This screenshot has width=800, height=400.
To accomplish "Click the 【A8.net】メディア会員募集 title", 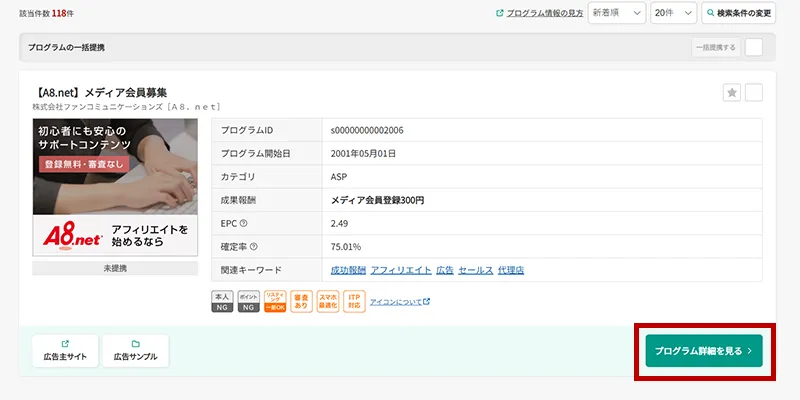I will coord(99,93).
